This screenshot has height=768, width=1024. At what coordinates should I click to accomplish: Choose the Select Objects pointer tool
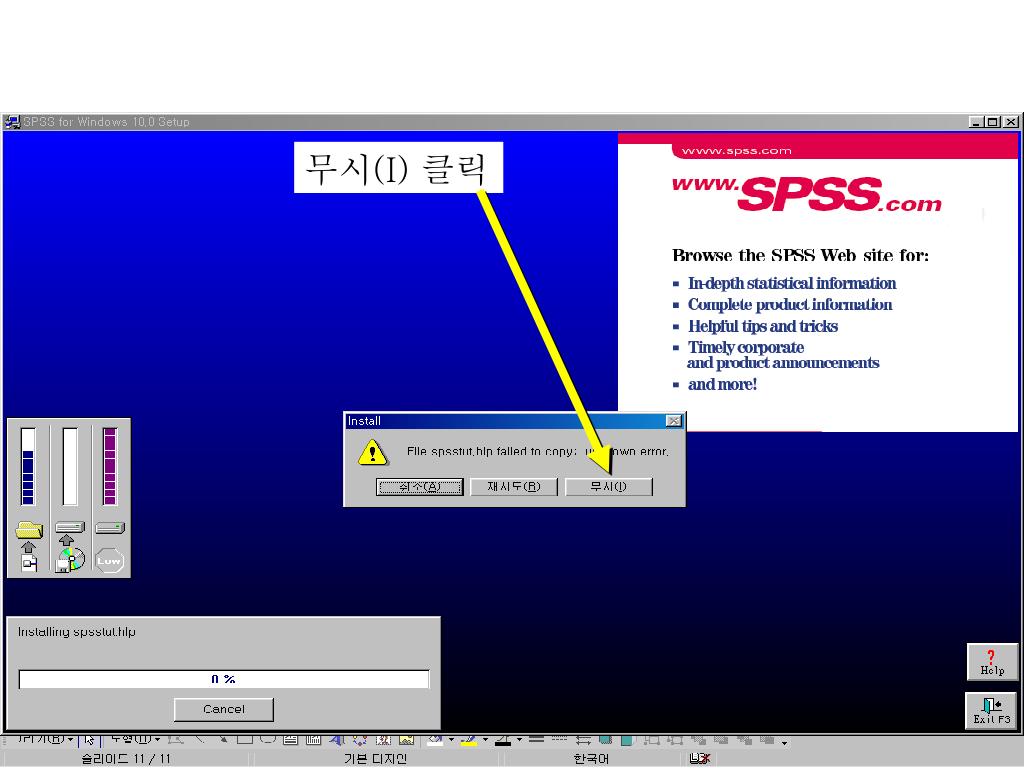(x=89, y=740)
